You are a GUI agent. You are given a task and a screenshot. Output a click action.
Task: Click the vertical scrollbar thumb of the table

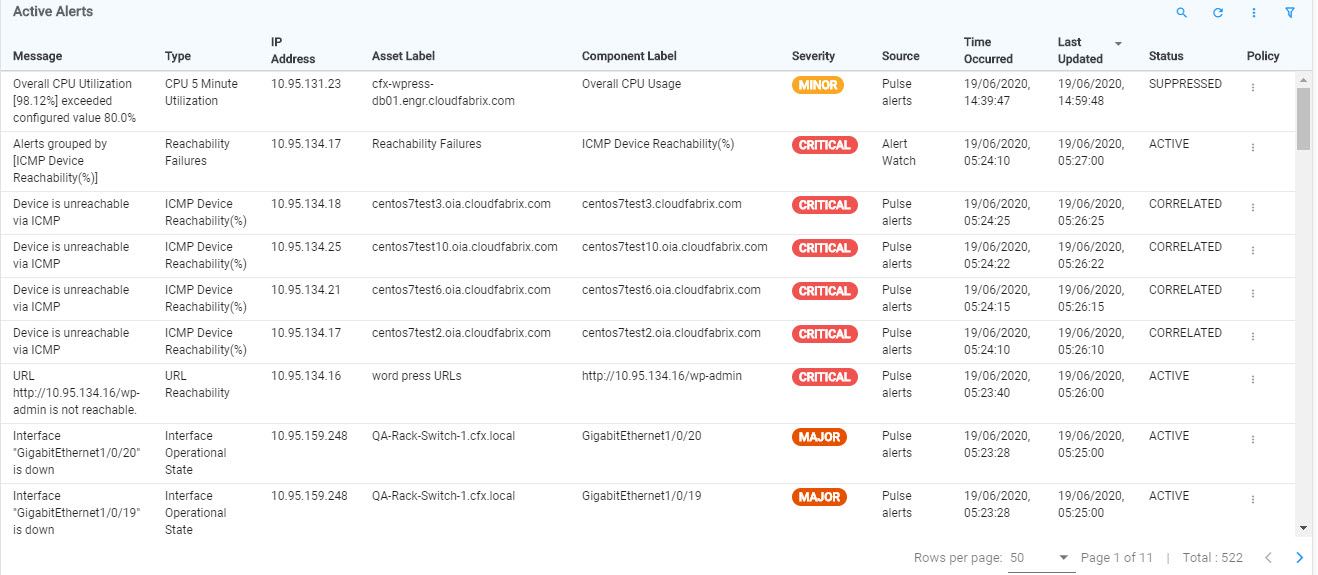coord(1303,118)
